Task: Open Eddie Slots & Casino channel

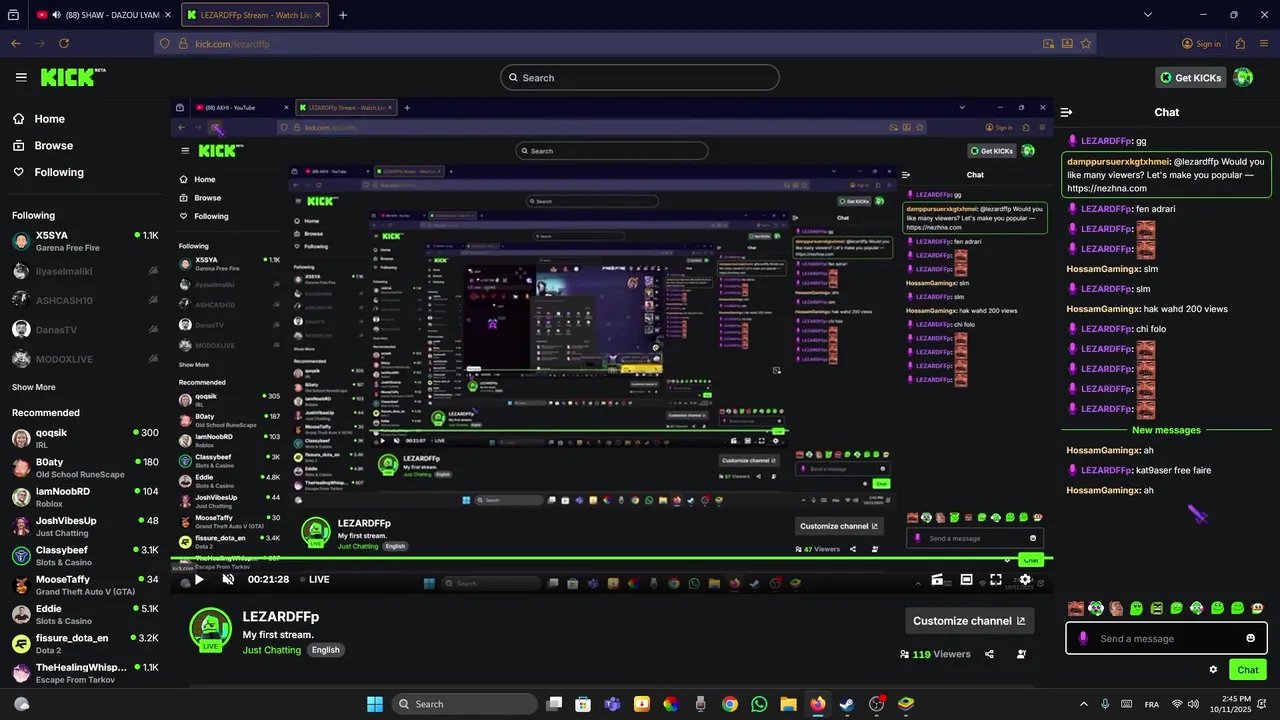Action: [x=85, y=614]
